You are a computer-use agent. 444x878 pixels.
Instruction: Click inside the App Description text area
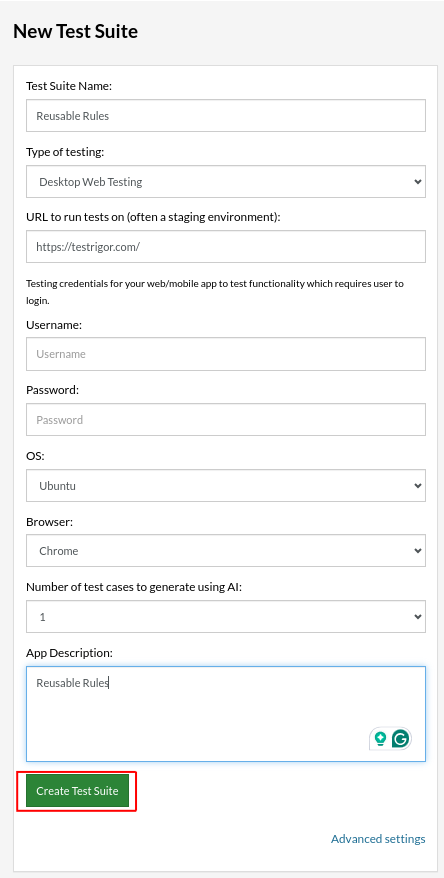(226, 714)
